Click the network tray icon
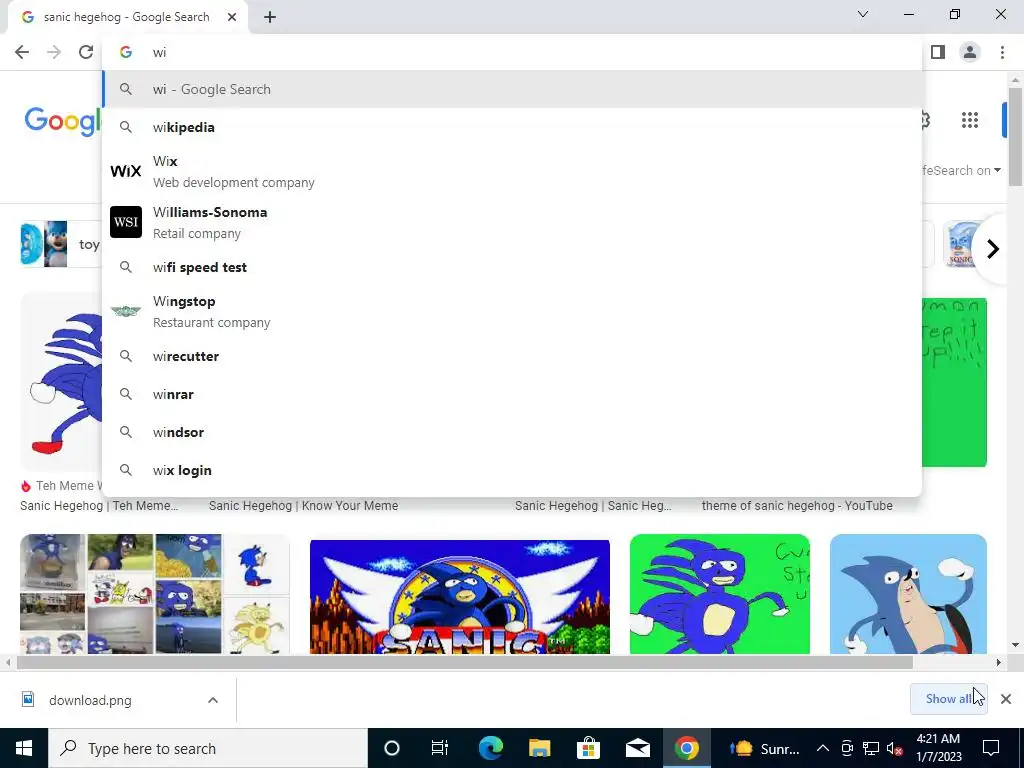Image resolution: width=1024 pixels, height=768 pixels. [x=871, y=748]
